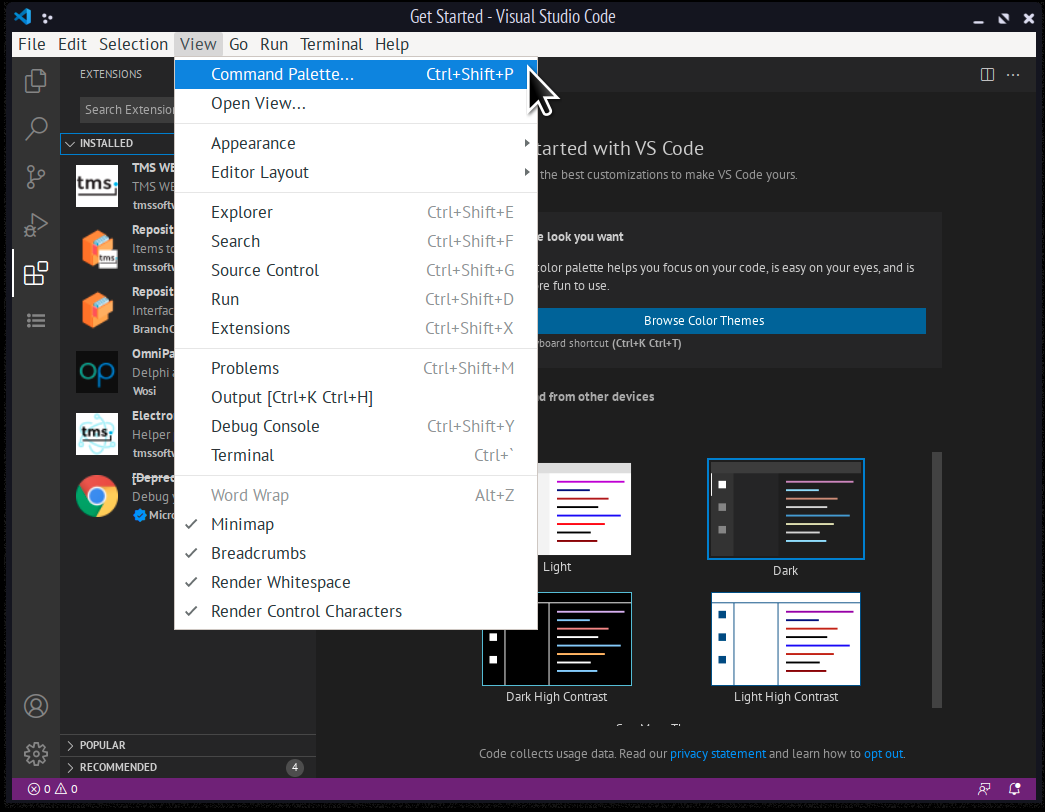The height and width of the screenshot is (812, 1045).
Task: Choose Run entry in View dropdown
Action: (356, 299)
